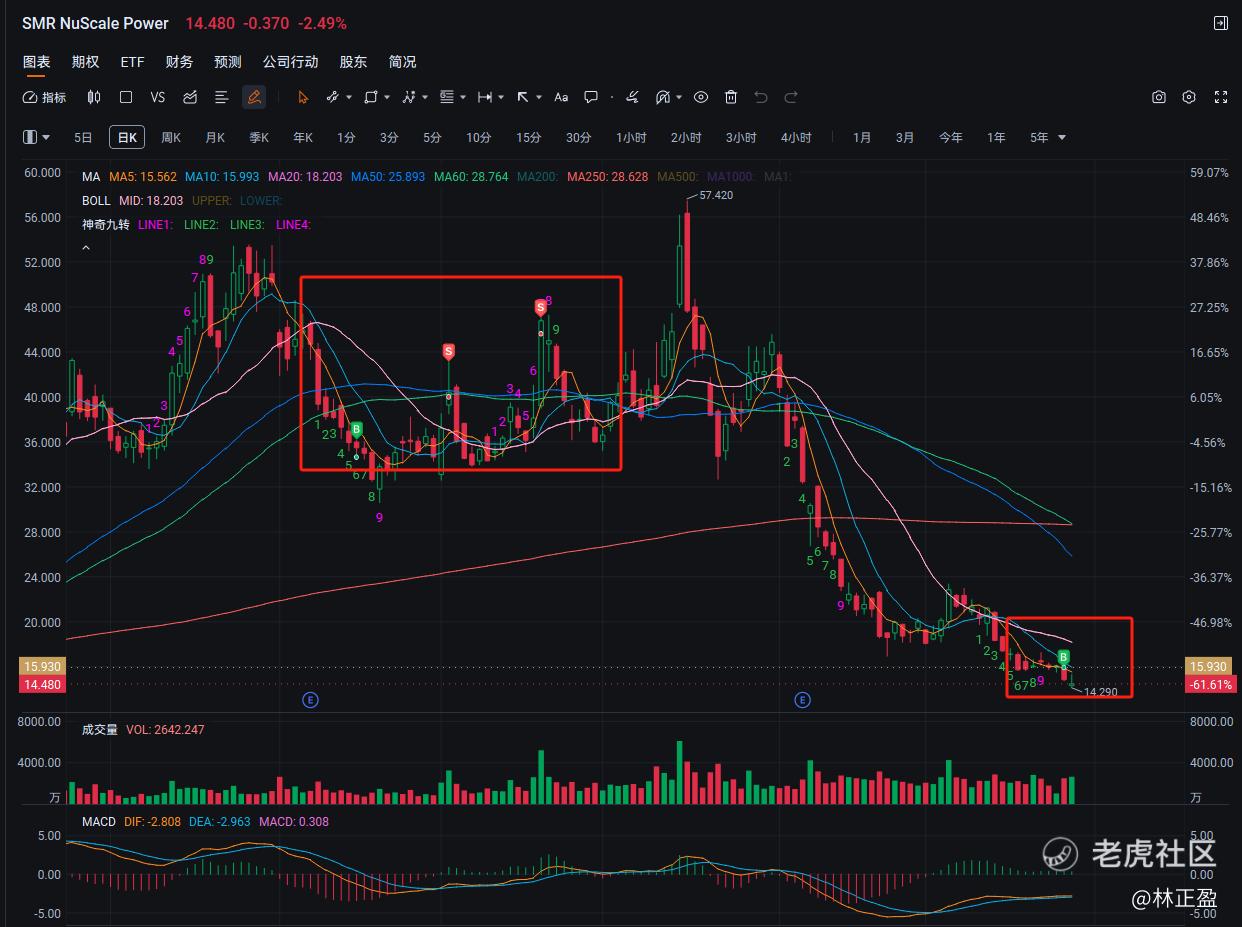Select the 15分 interval
1242x927 pixels.
[529, 137]
